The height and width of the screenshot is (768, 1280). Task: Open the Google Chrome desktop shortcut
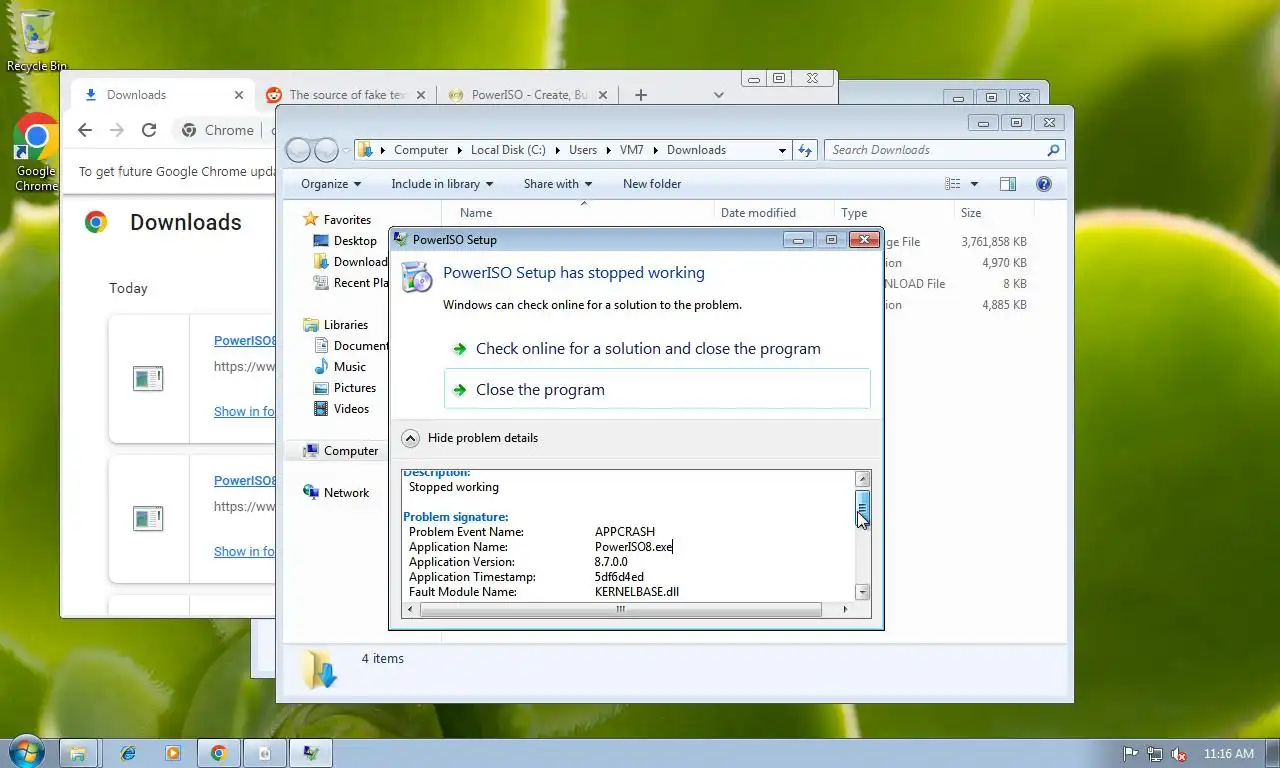36,152
